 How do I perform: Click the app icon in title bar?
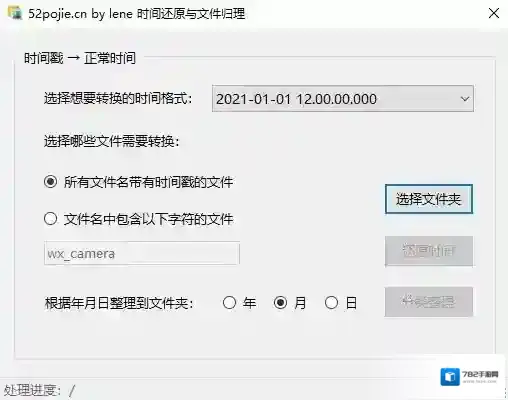click(15, 13)
